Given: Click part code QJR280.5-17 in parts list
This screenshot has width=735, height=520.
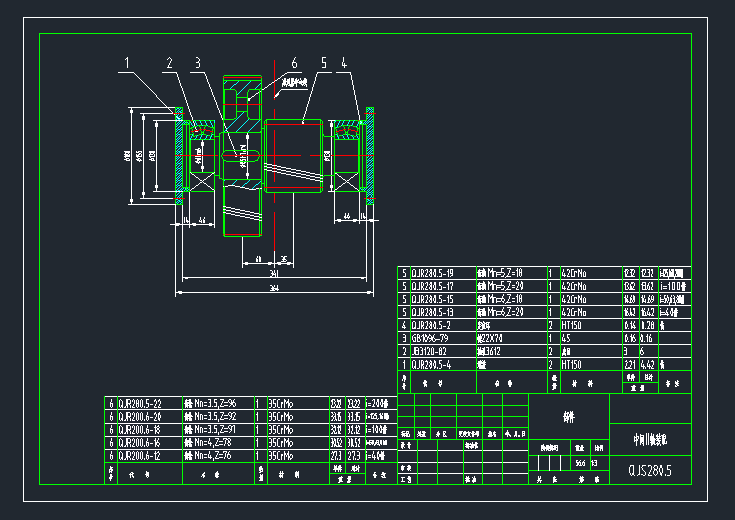Looking at the screenshot, I should (x=432, y=286).
